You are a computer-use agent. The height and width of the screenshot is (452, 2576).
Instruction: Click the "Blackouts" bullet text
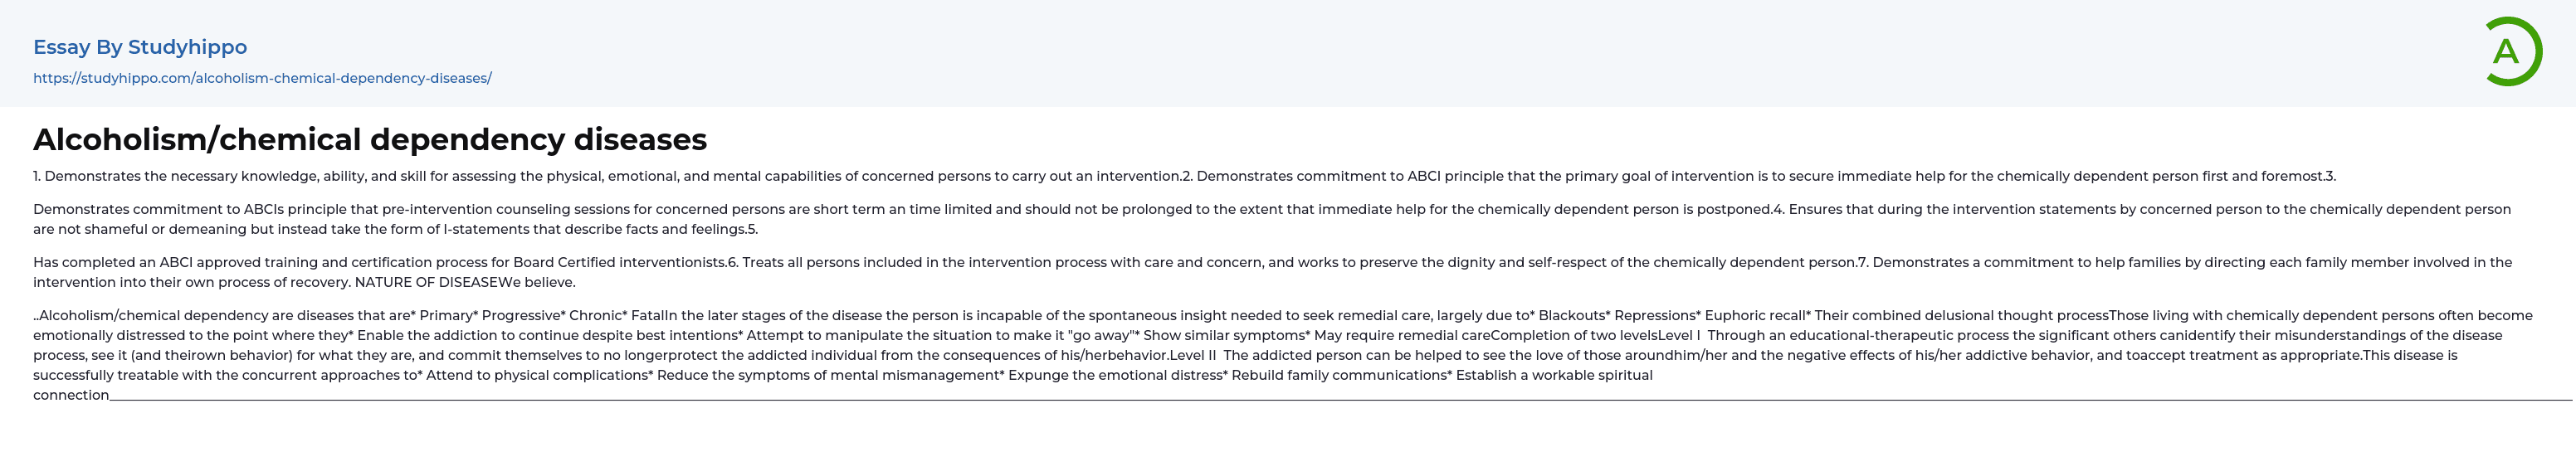[1571, 315]
